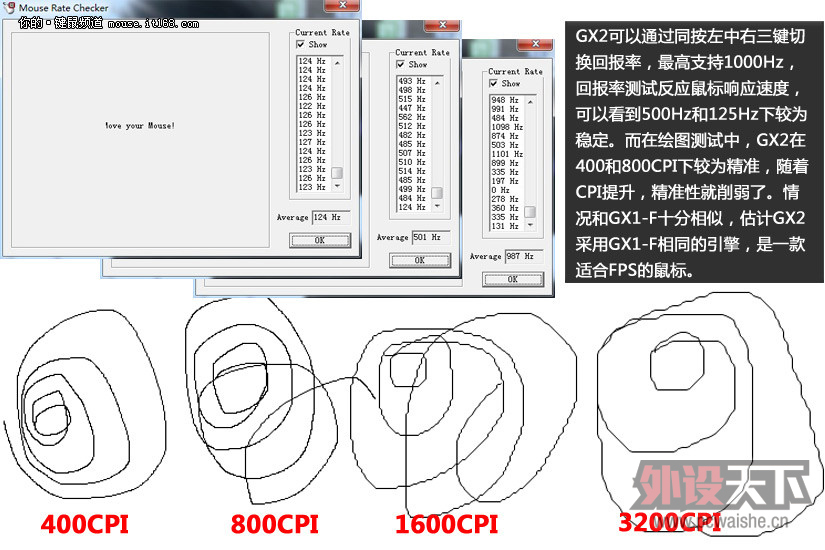Select the '0 Hz' list entry

(x=500, y=189)
